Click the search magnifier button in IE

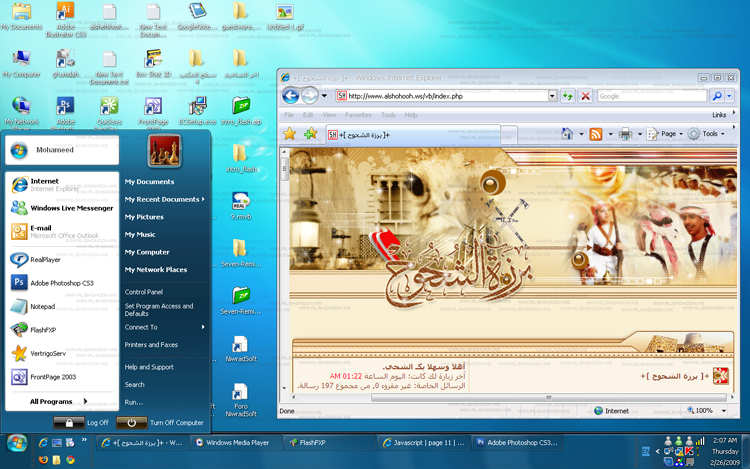tap(717, 96)
